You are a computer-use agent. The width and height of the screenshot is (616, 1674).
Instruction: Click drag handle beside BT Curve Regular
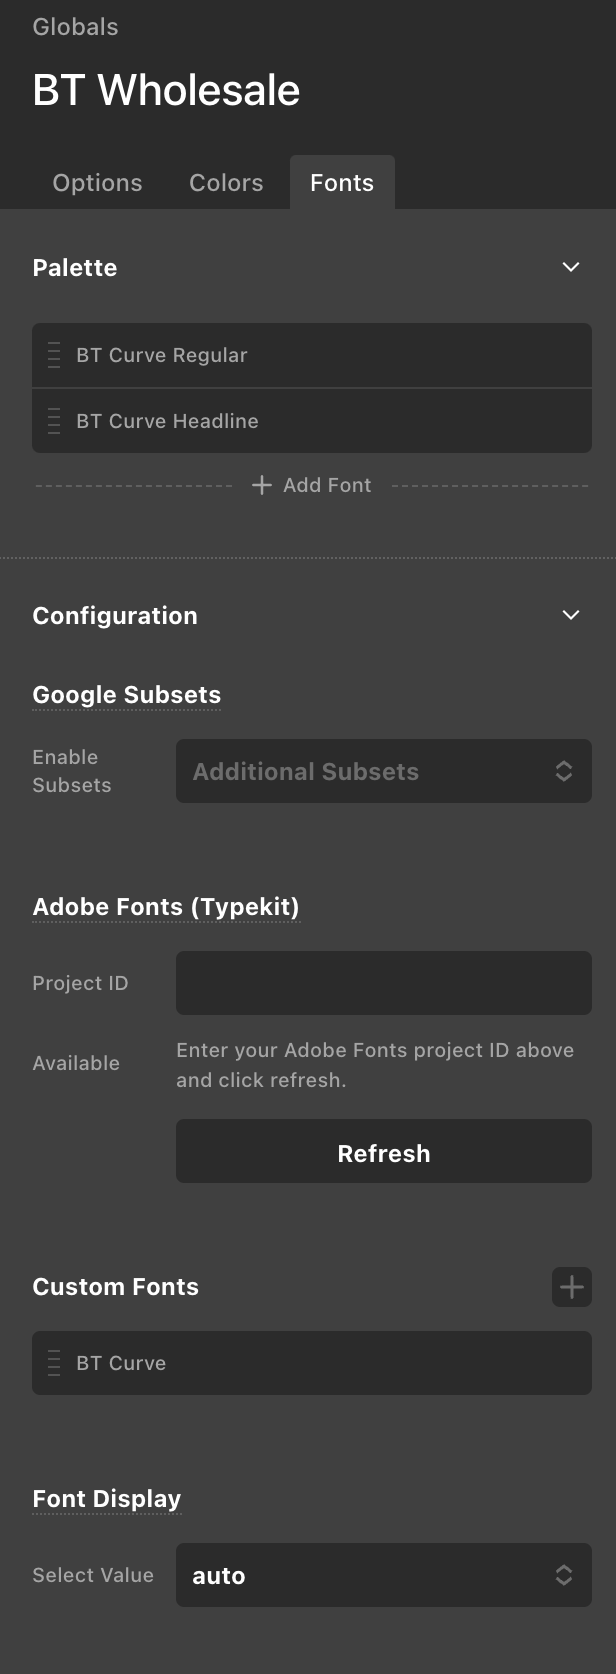point(54,355)
